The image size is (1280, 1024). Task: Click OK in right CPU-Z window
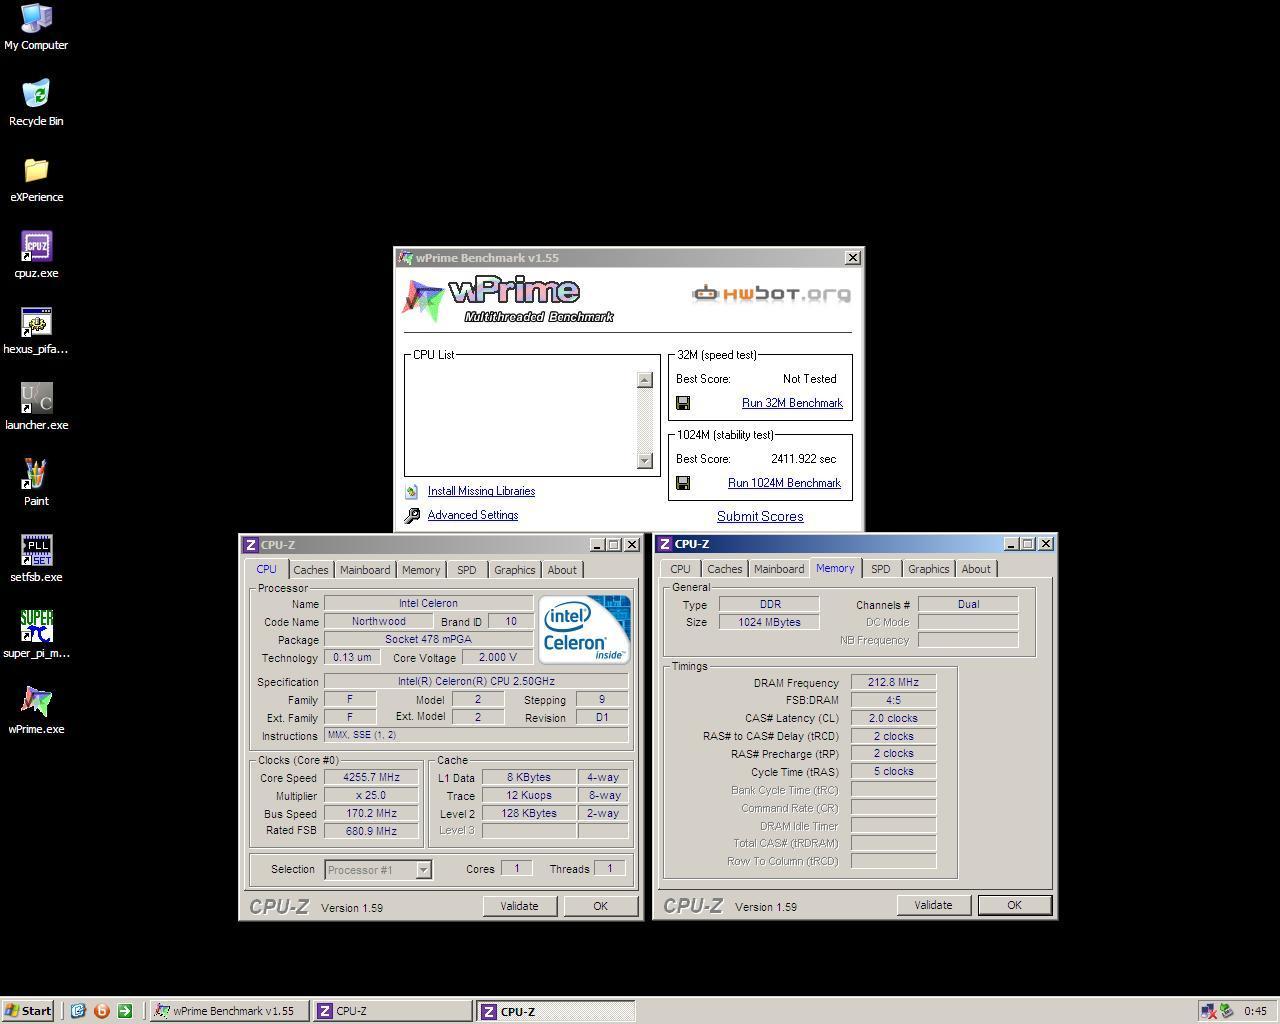tap(1014, 905)
